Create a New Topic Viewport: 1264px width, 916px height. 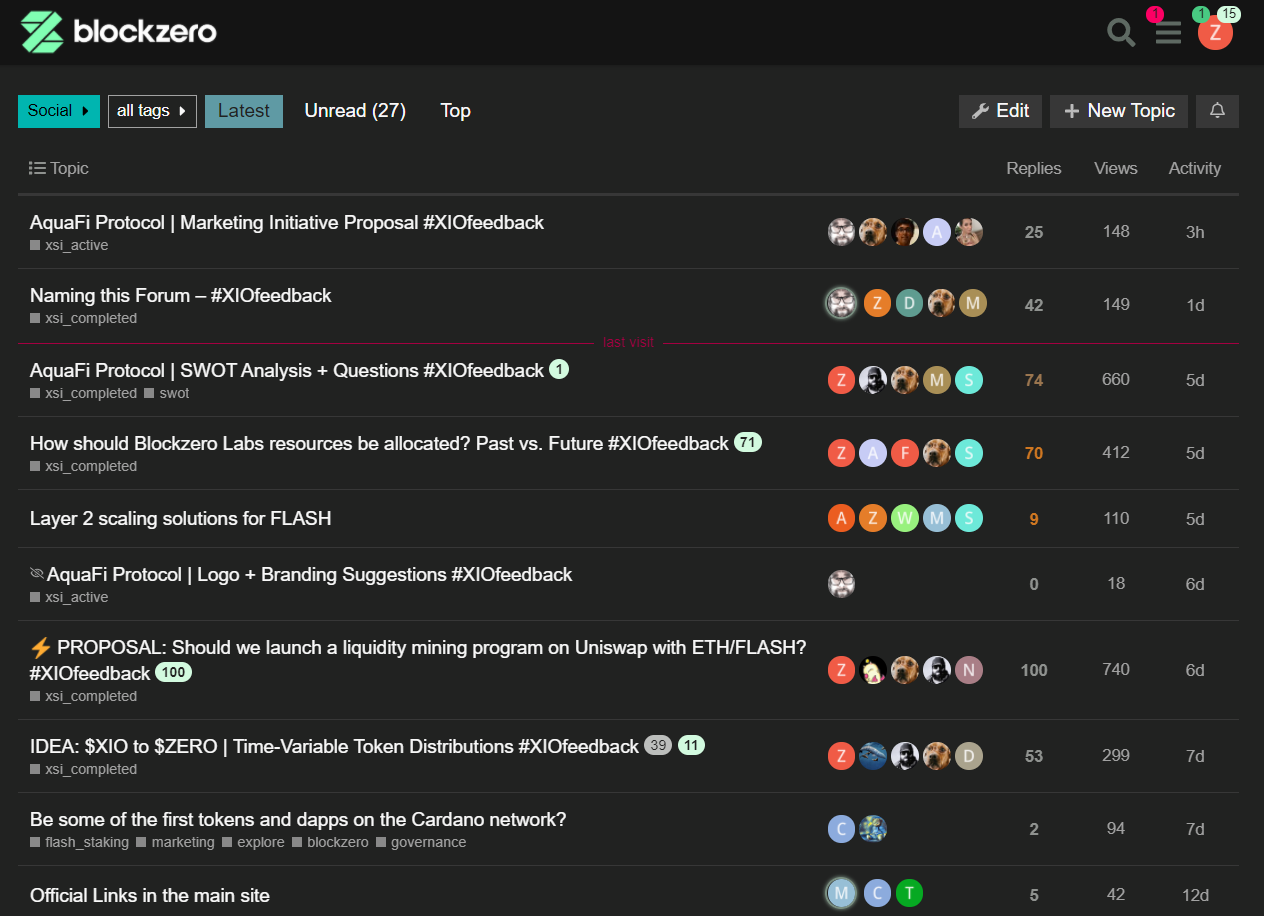(1119, 111)
